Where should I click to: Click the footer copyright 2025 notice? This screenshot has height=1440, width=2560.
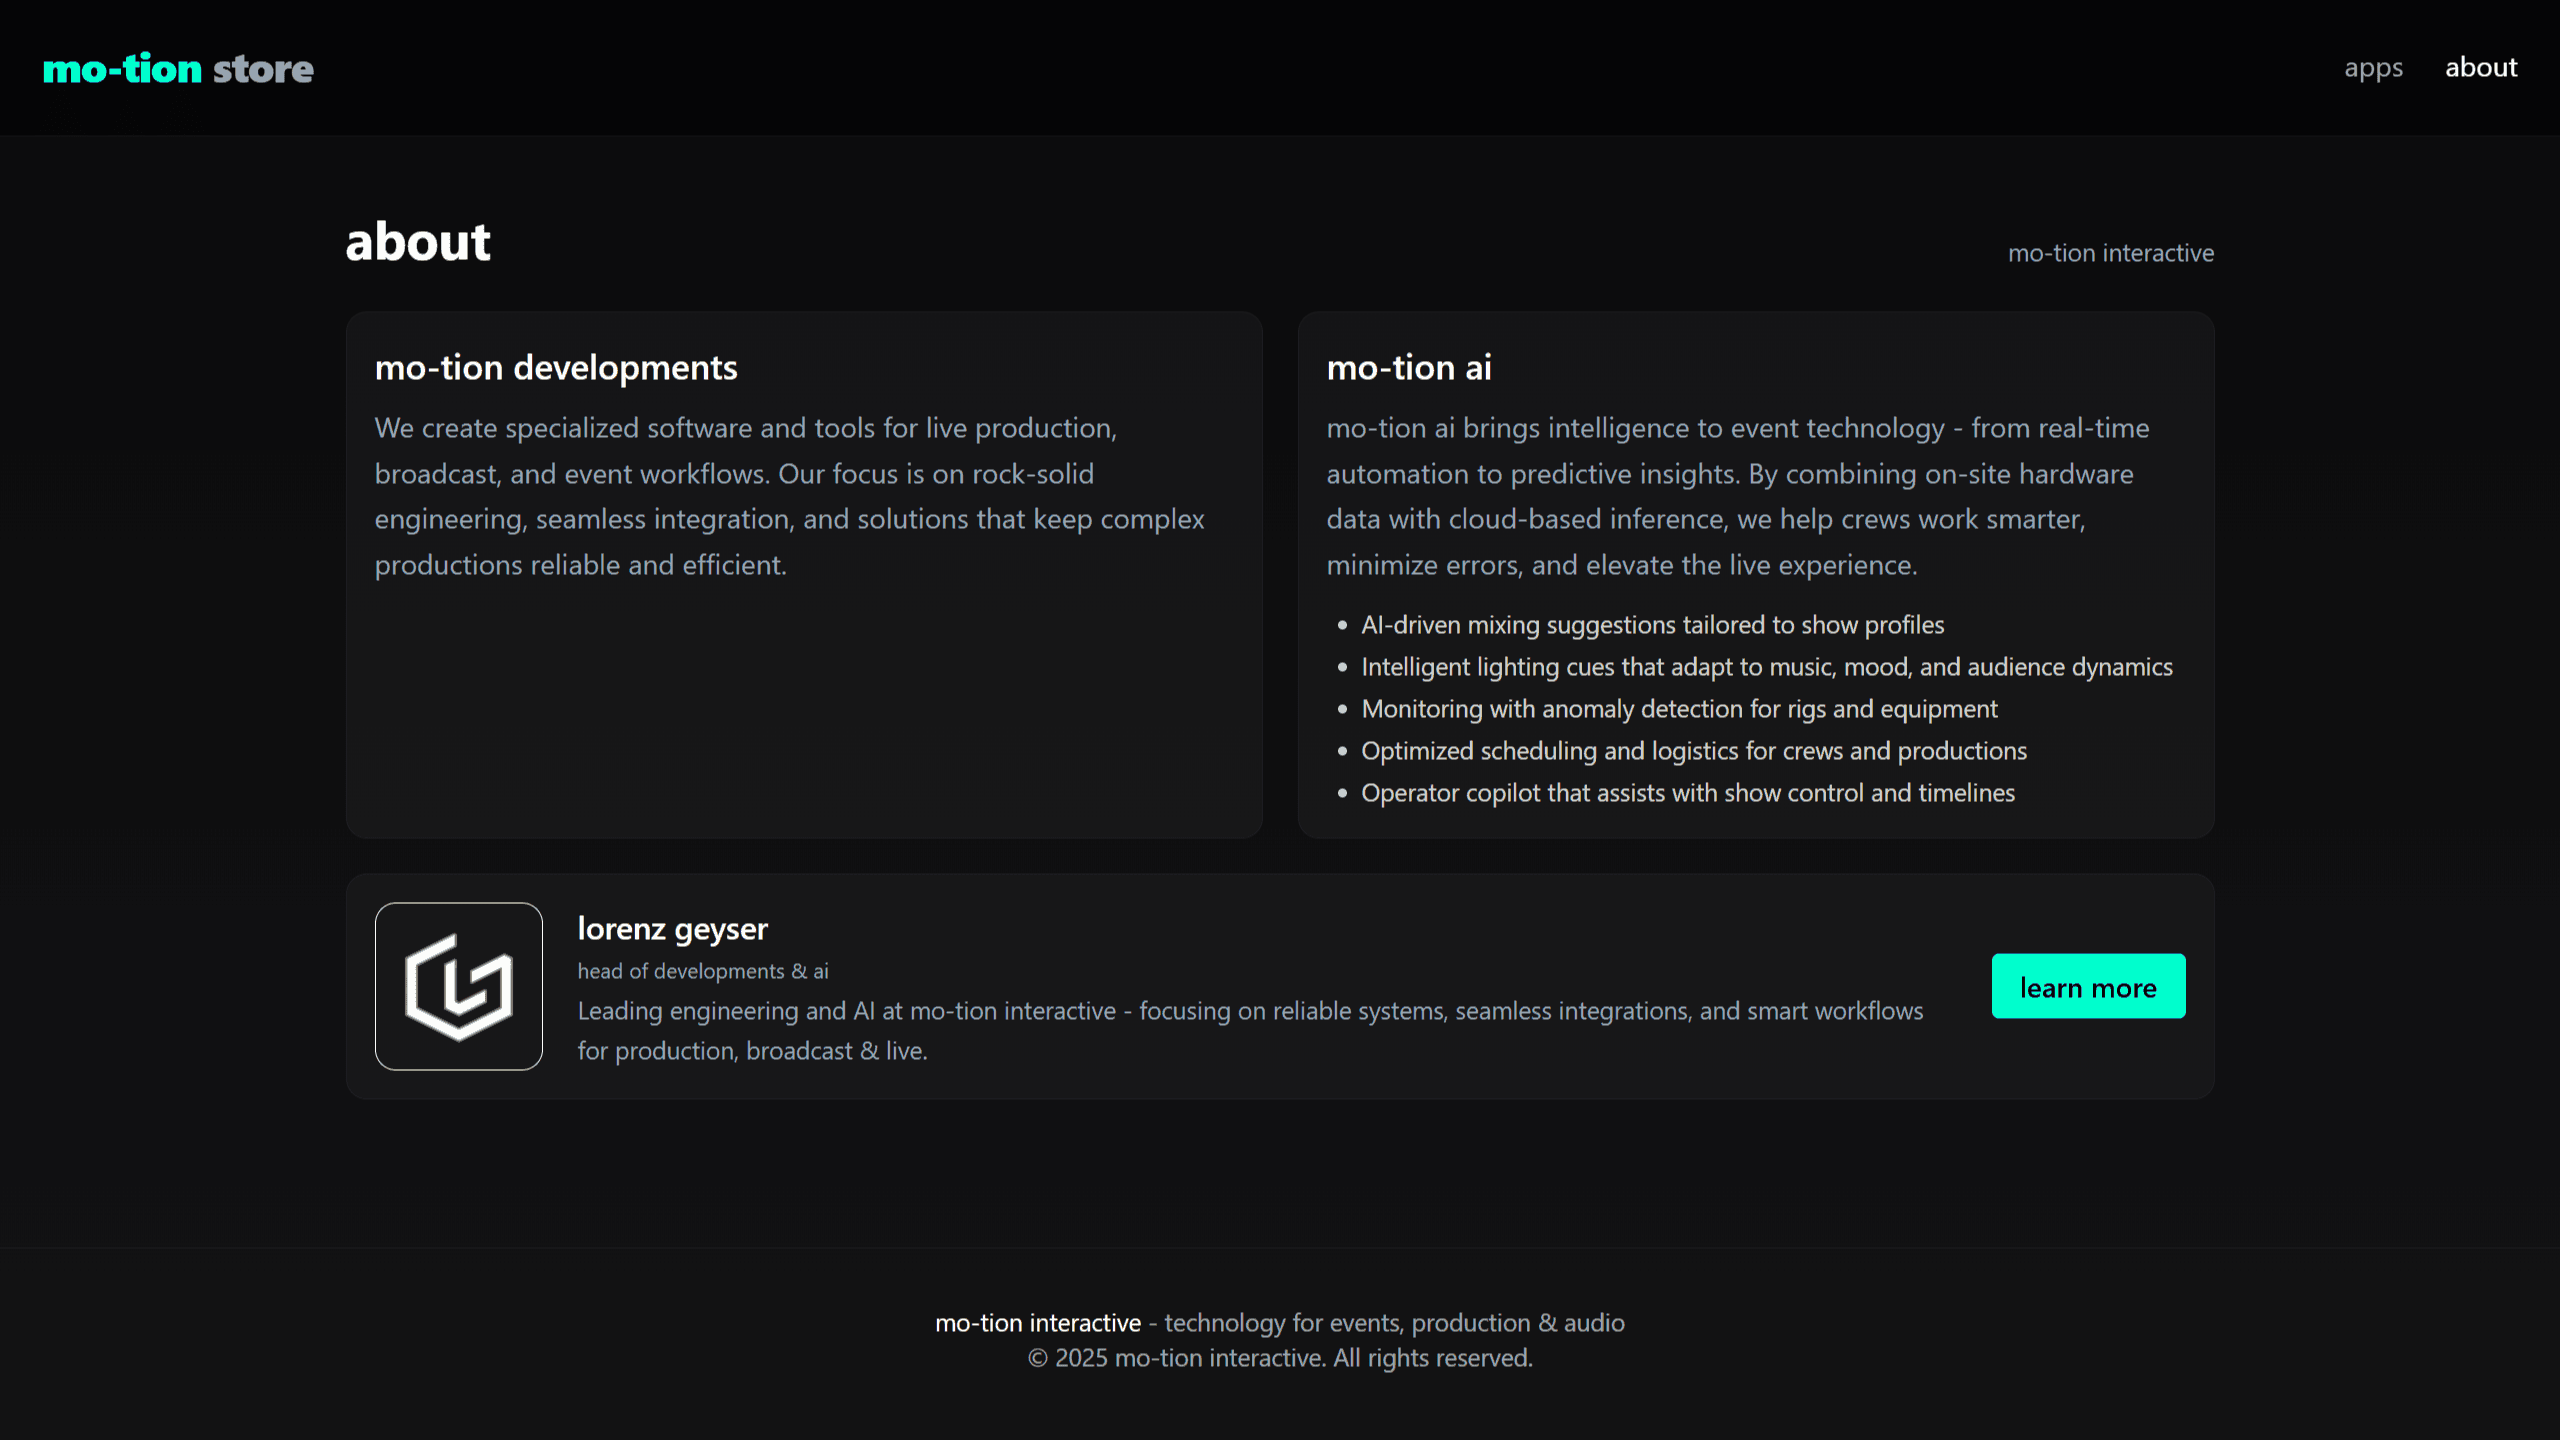[1280, 1358]
